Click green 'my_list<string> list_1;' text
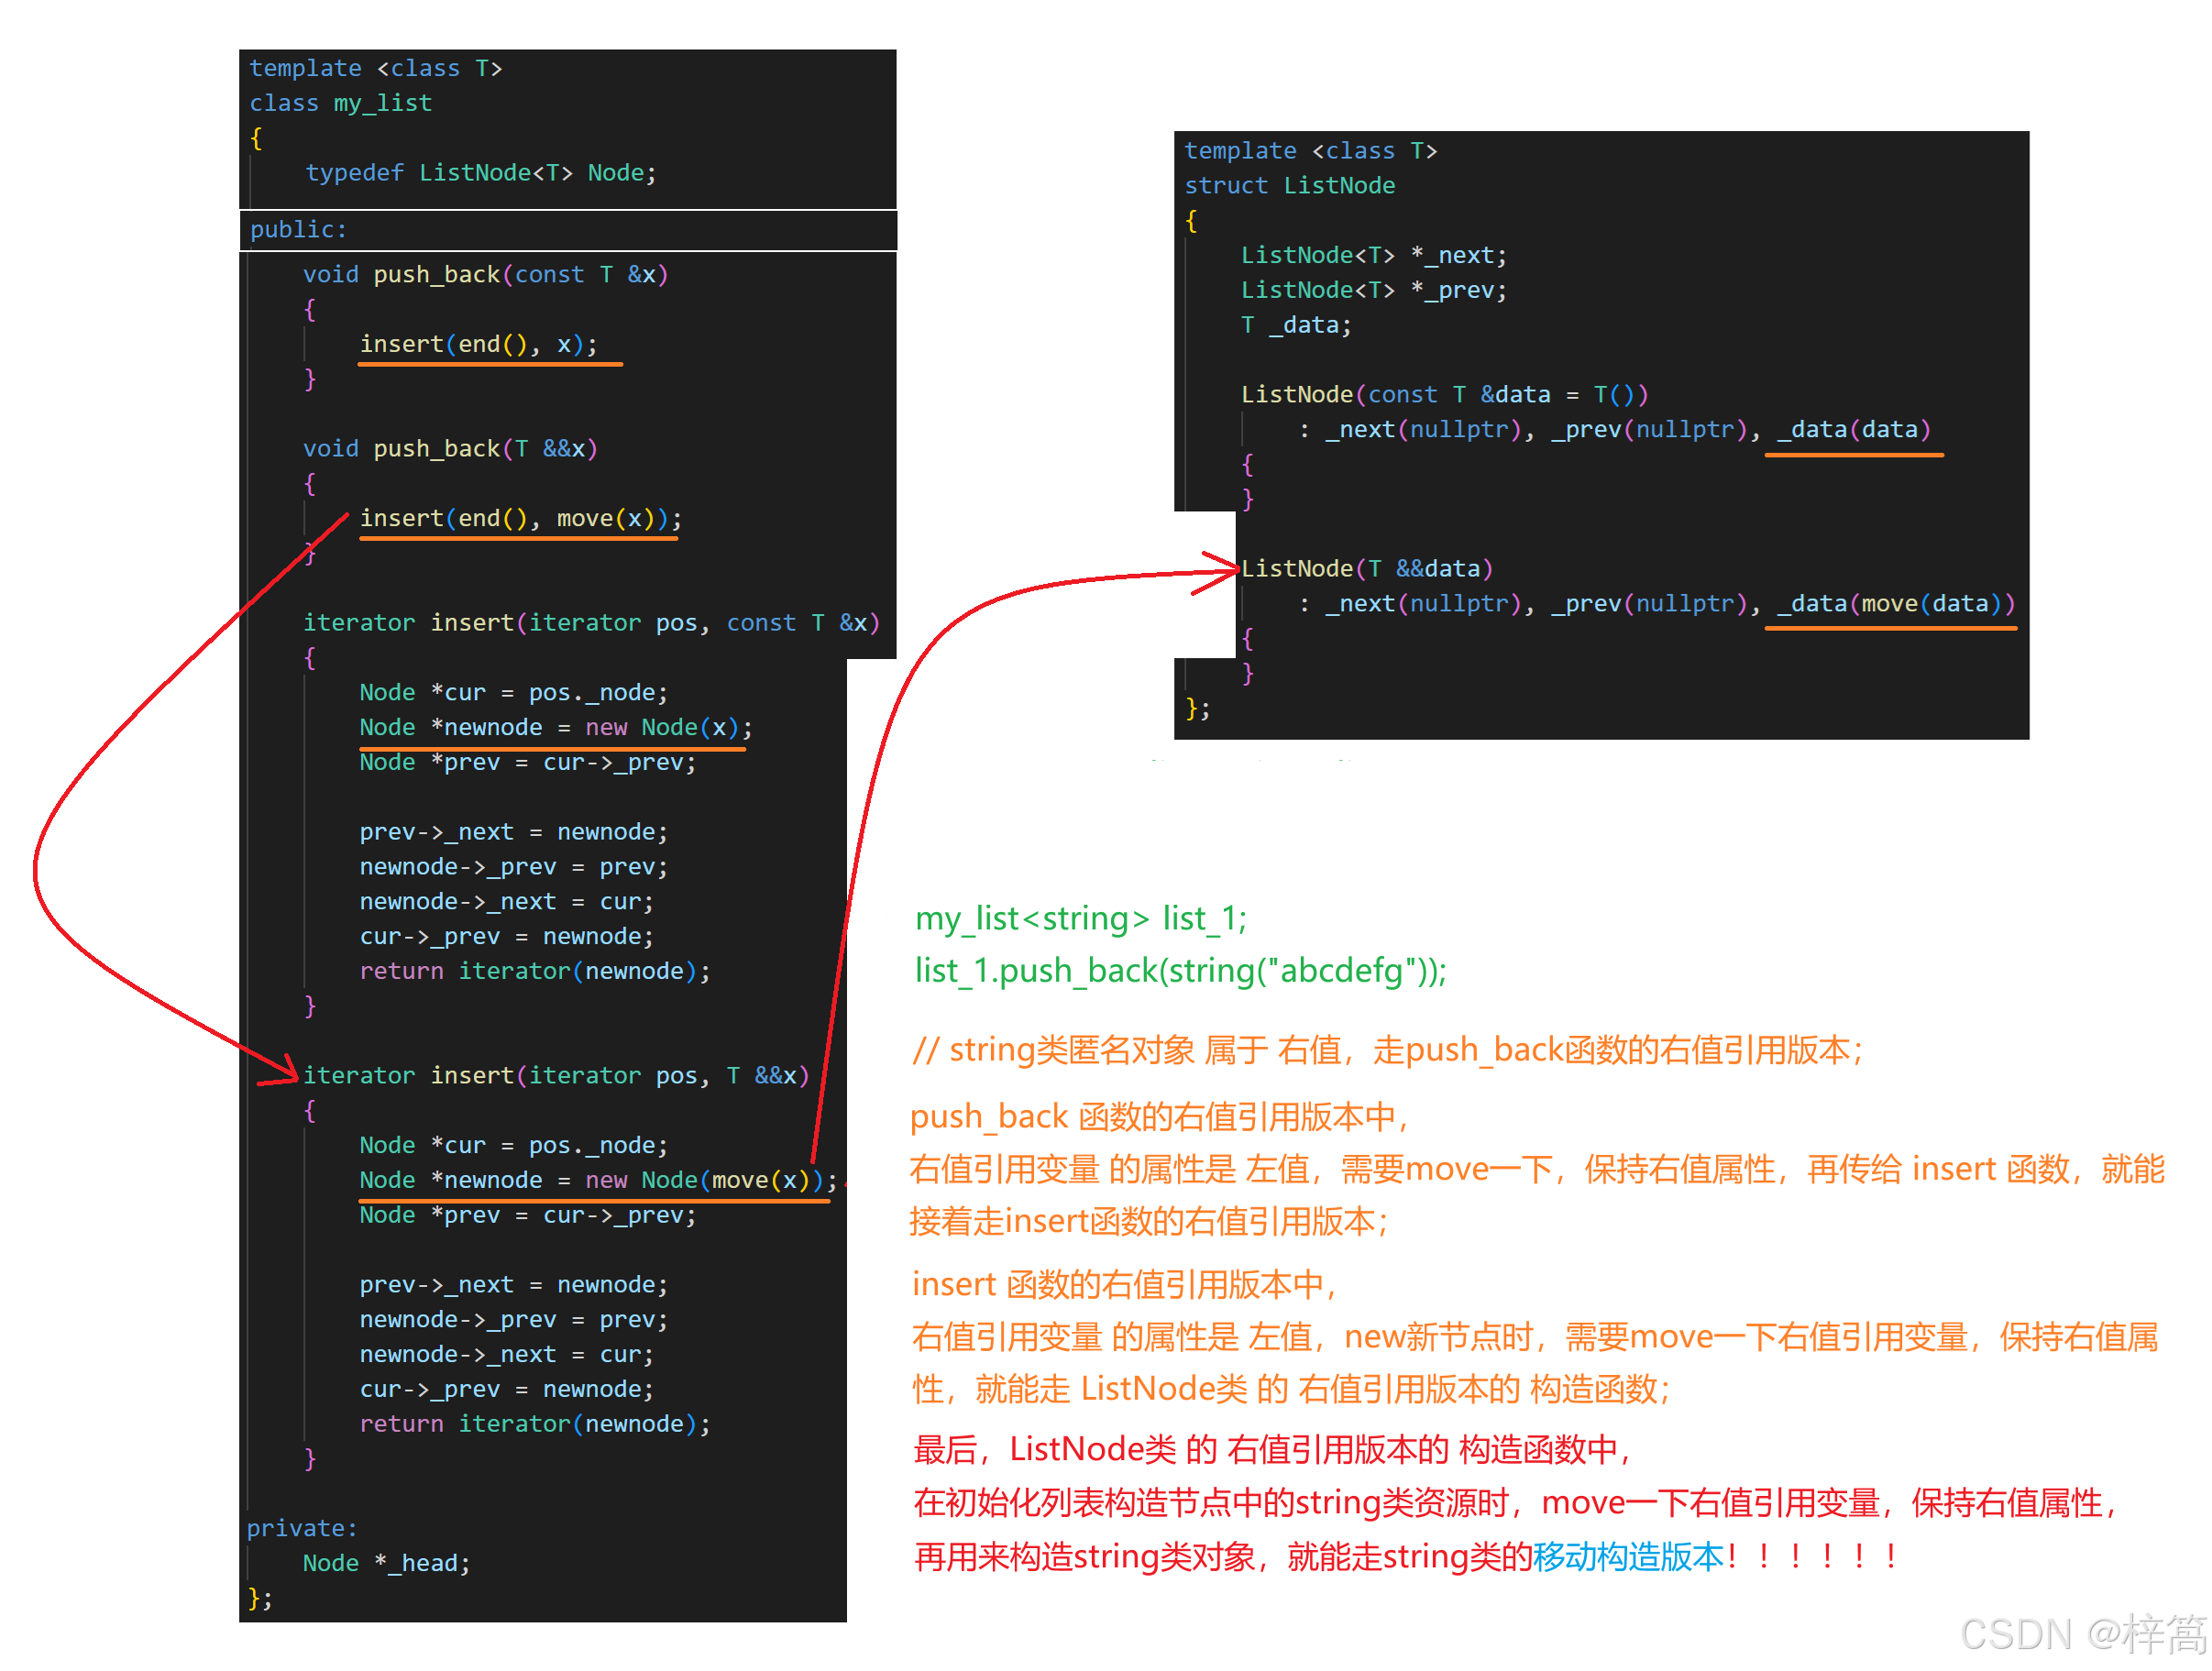The image size is (2212, 1671). click(1081, 918)
